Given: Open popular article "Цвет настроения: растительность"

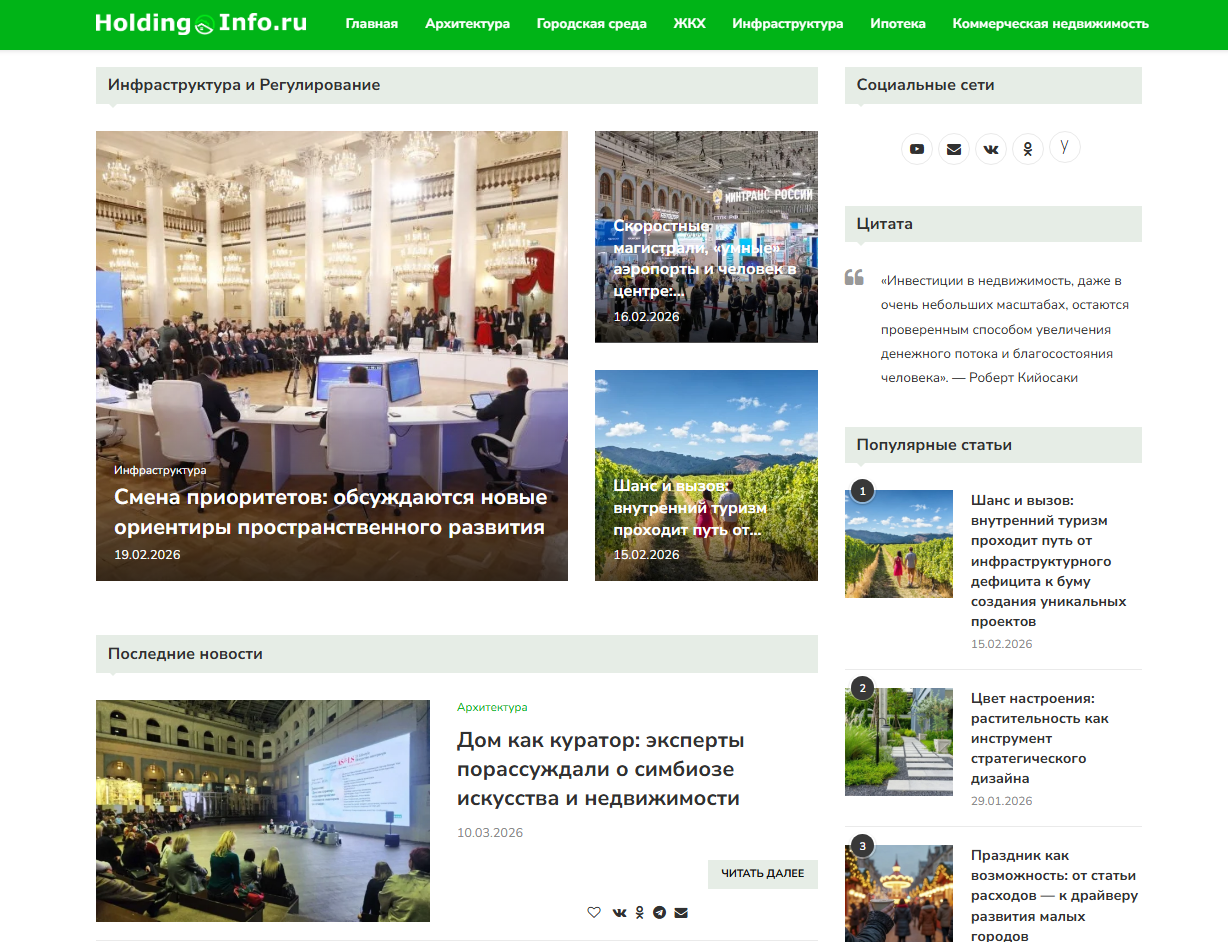Looking at the screenshot, I should point(1040,738).
